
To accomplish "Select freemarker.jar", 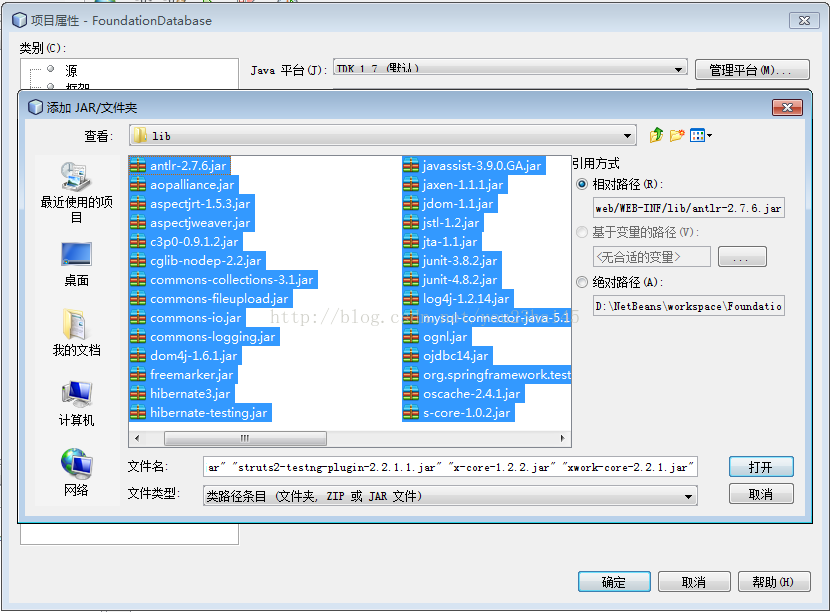I will coord(183,375).
